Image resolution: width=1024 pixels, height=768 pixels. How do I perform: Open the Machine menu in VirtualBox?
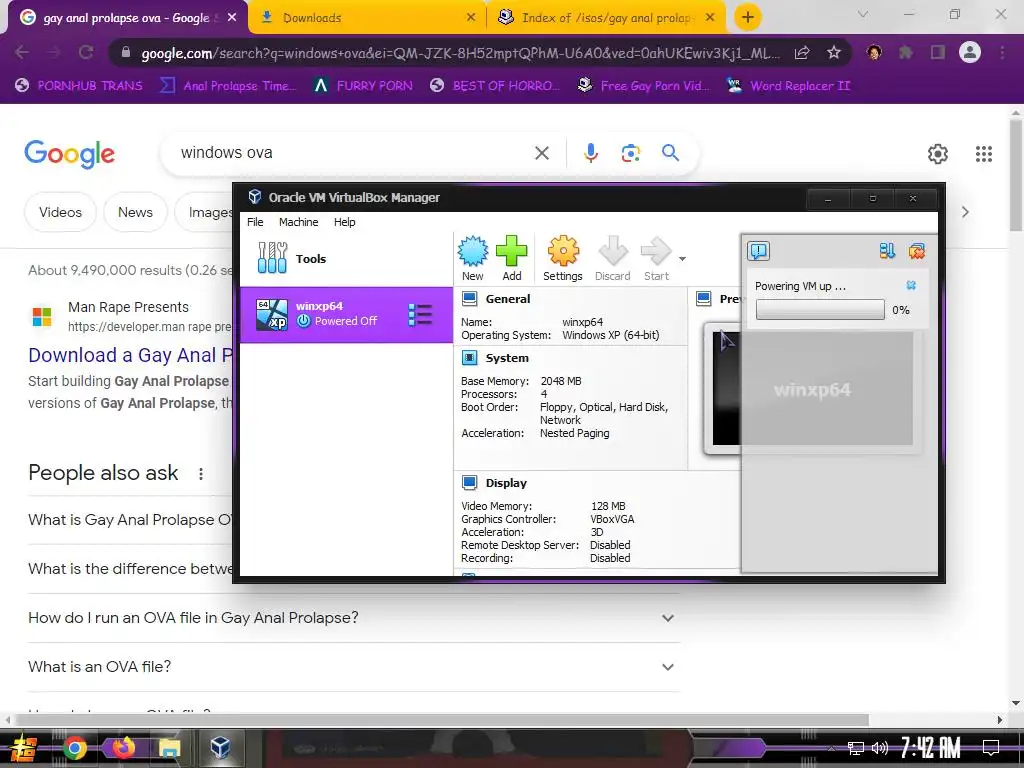pos(298,222)
